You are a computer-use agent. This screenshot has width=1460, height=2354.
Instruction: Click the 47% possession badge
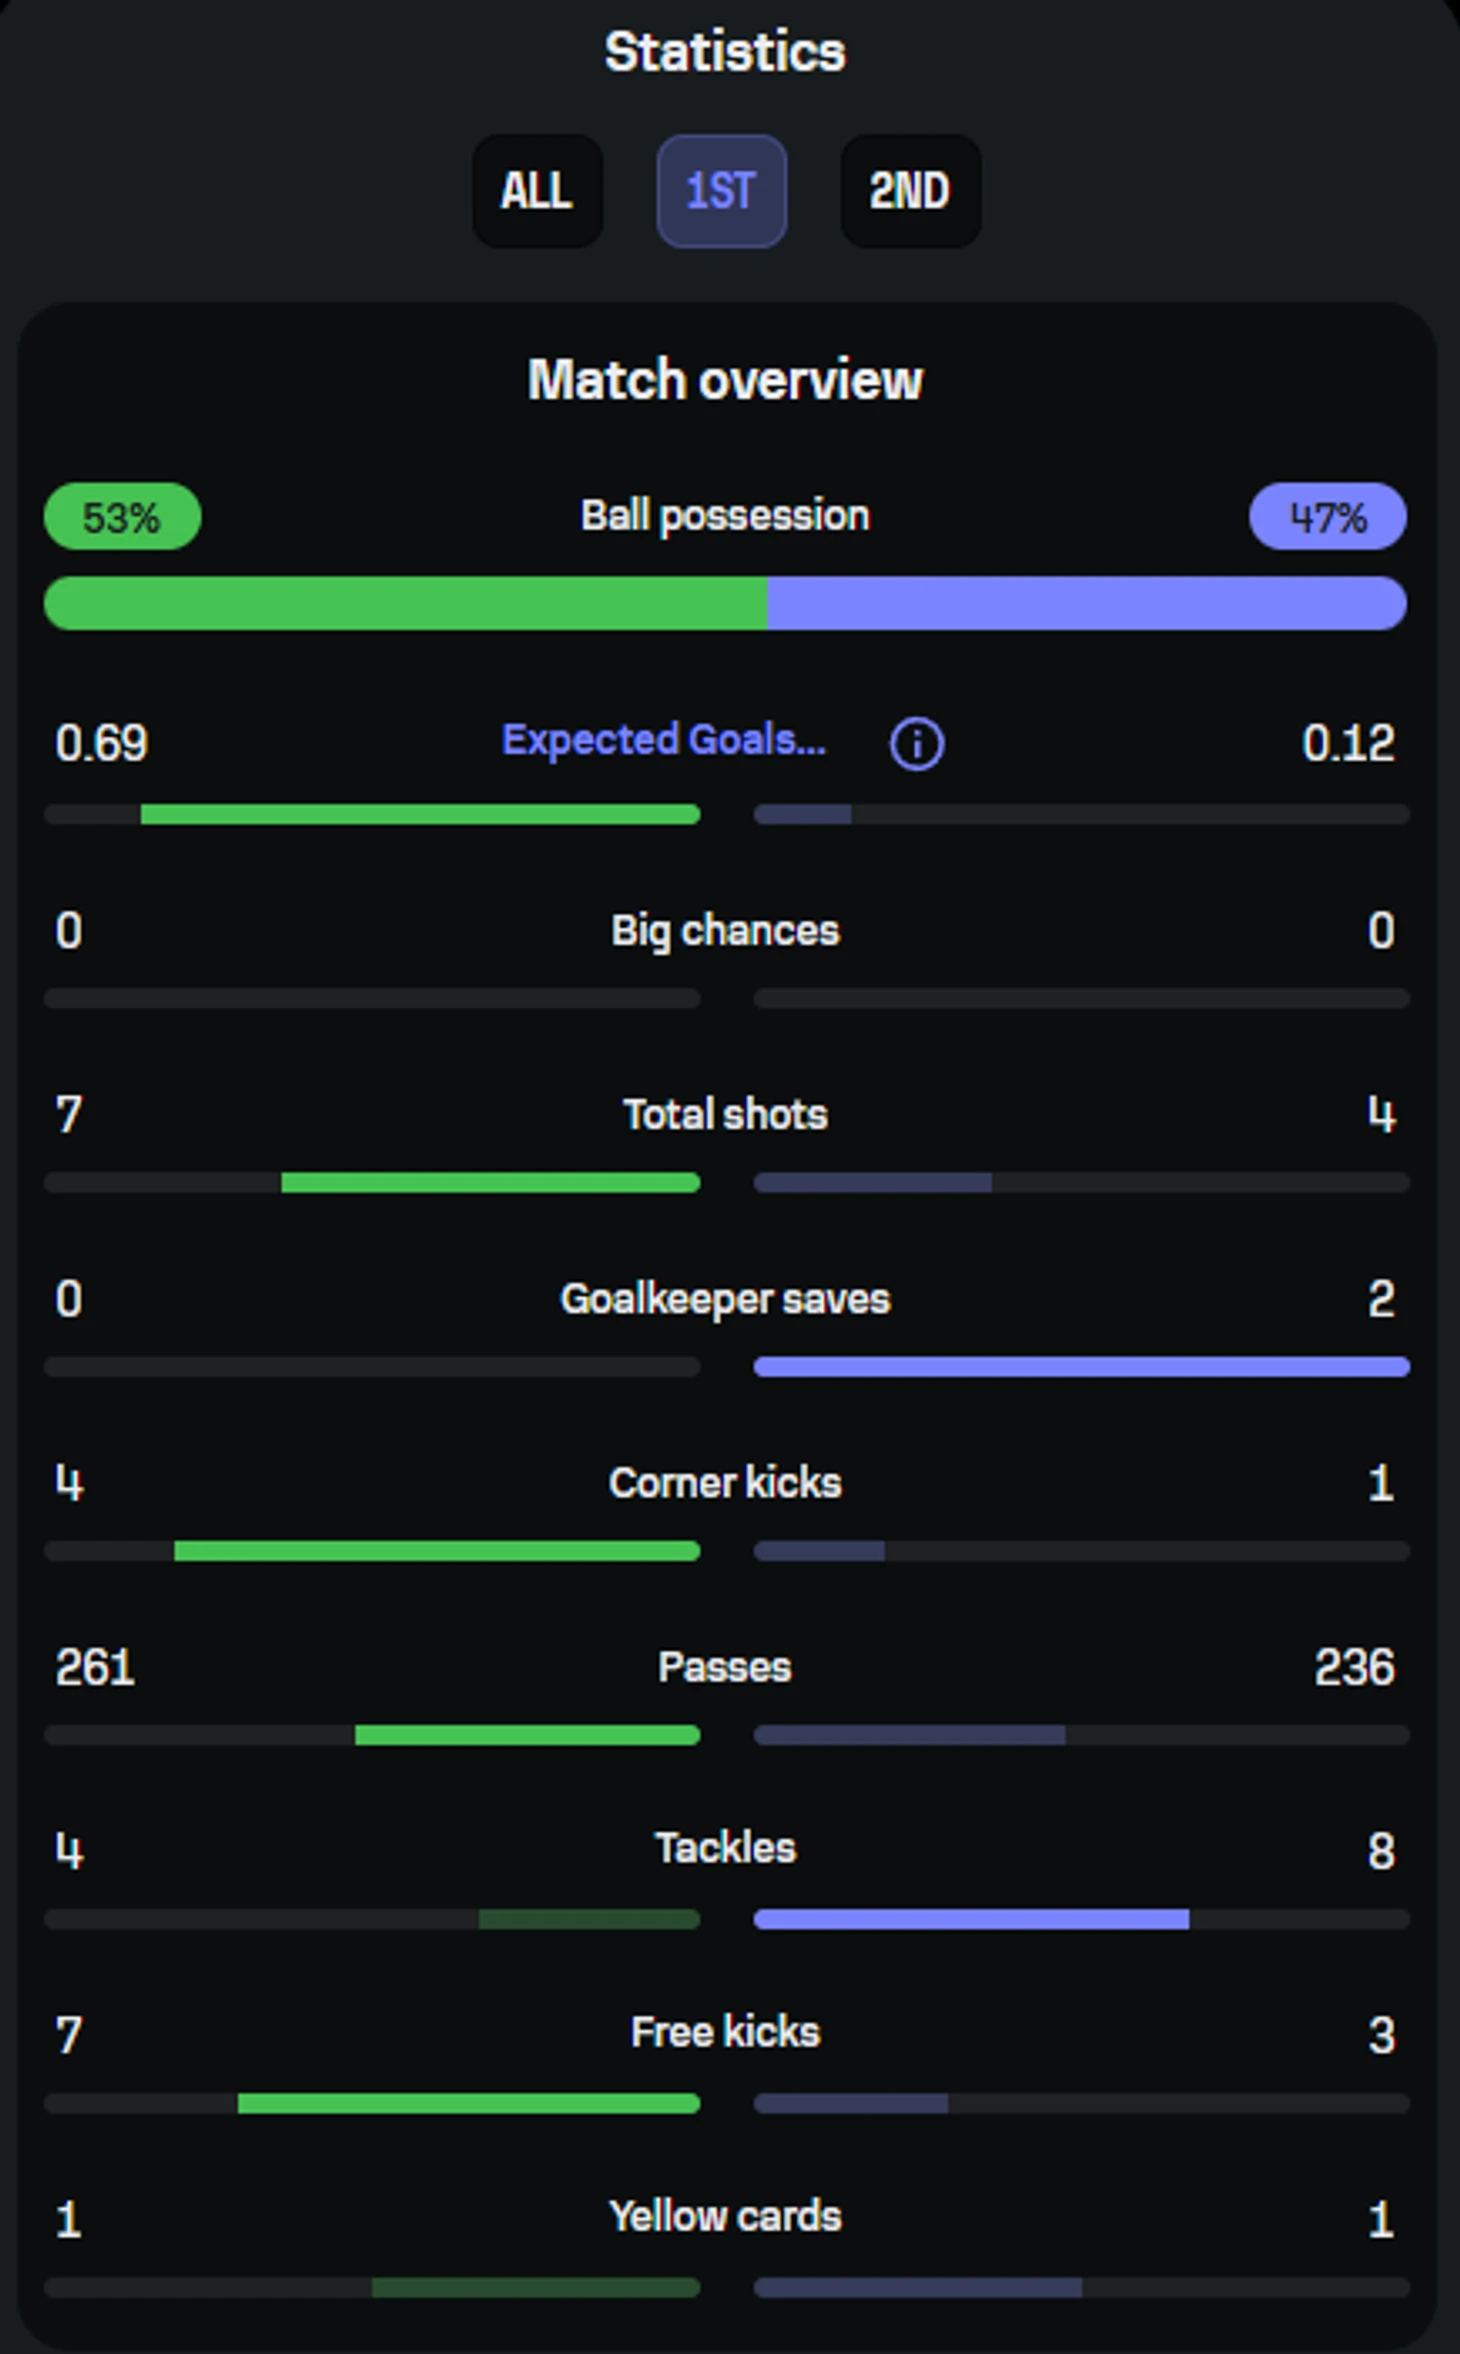[1327, 517]
